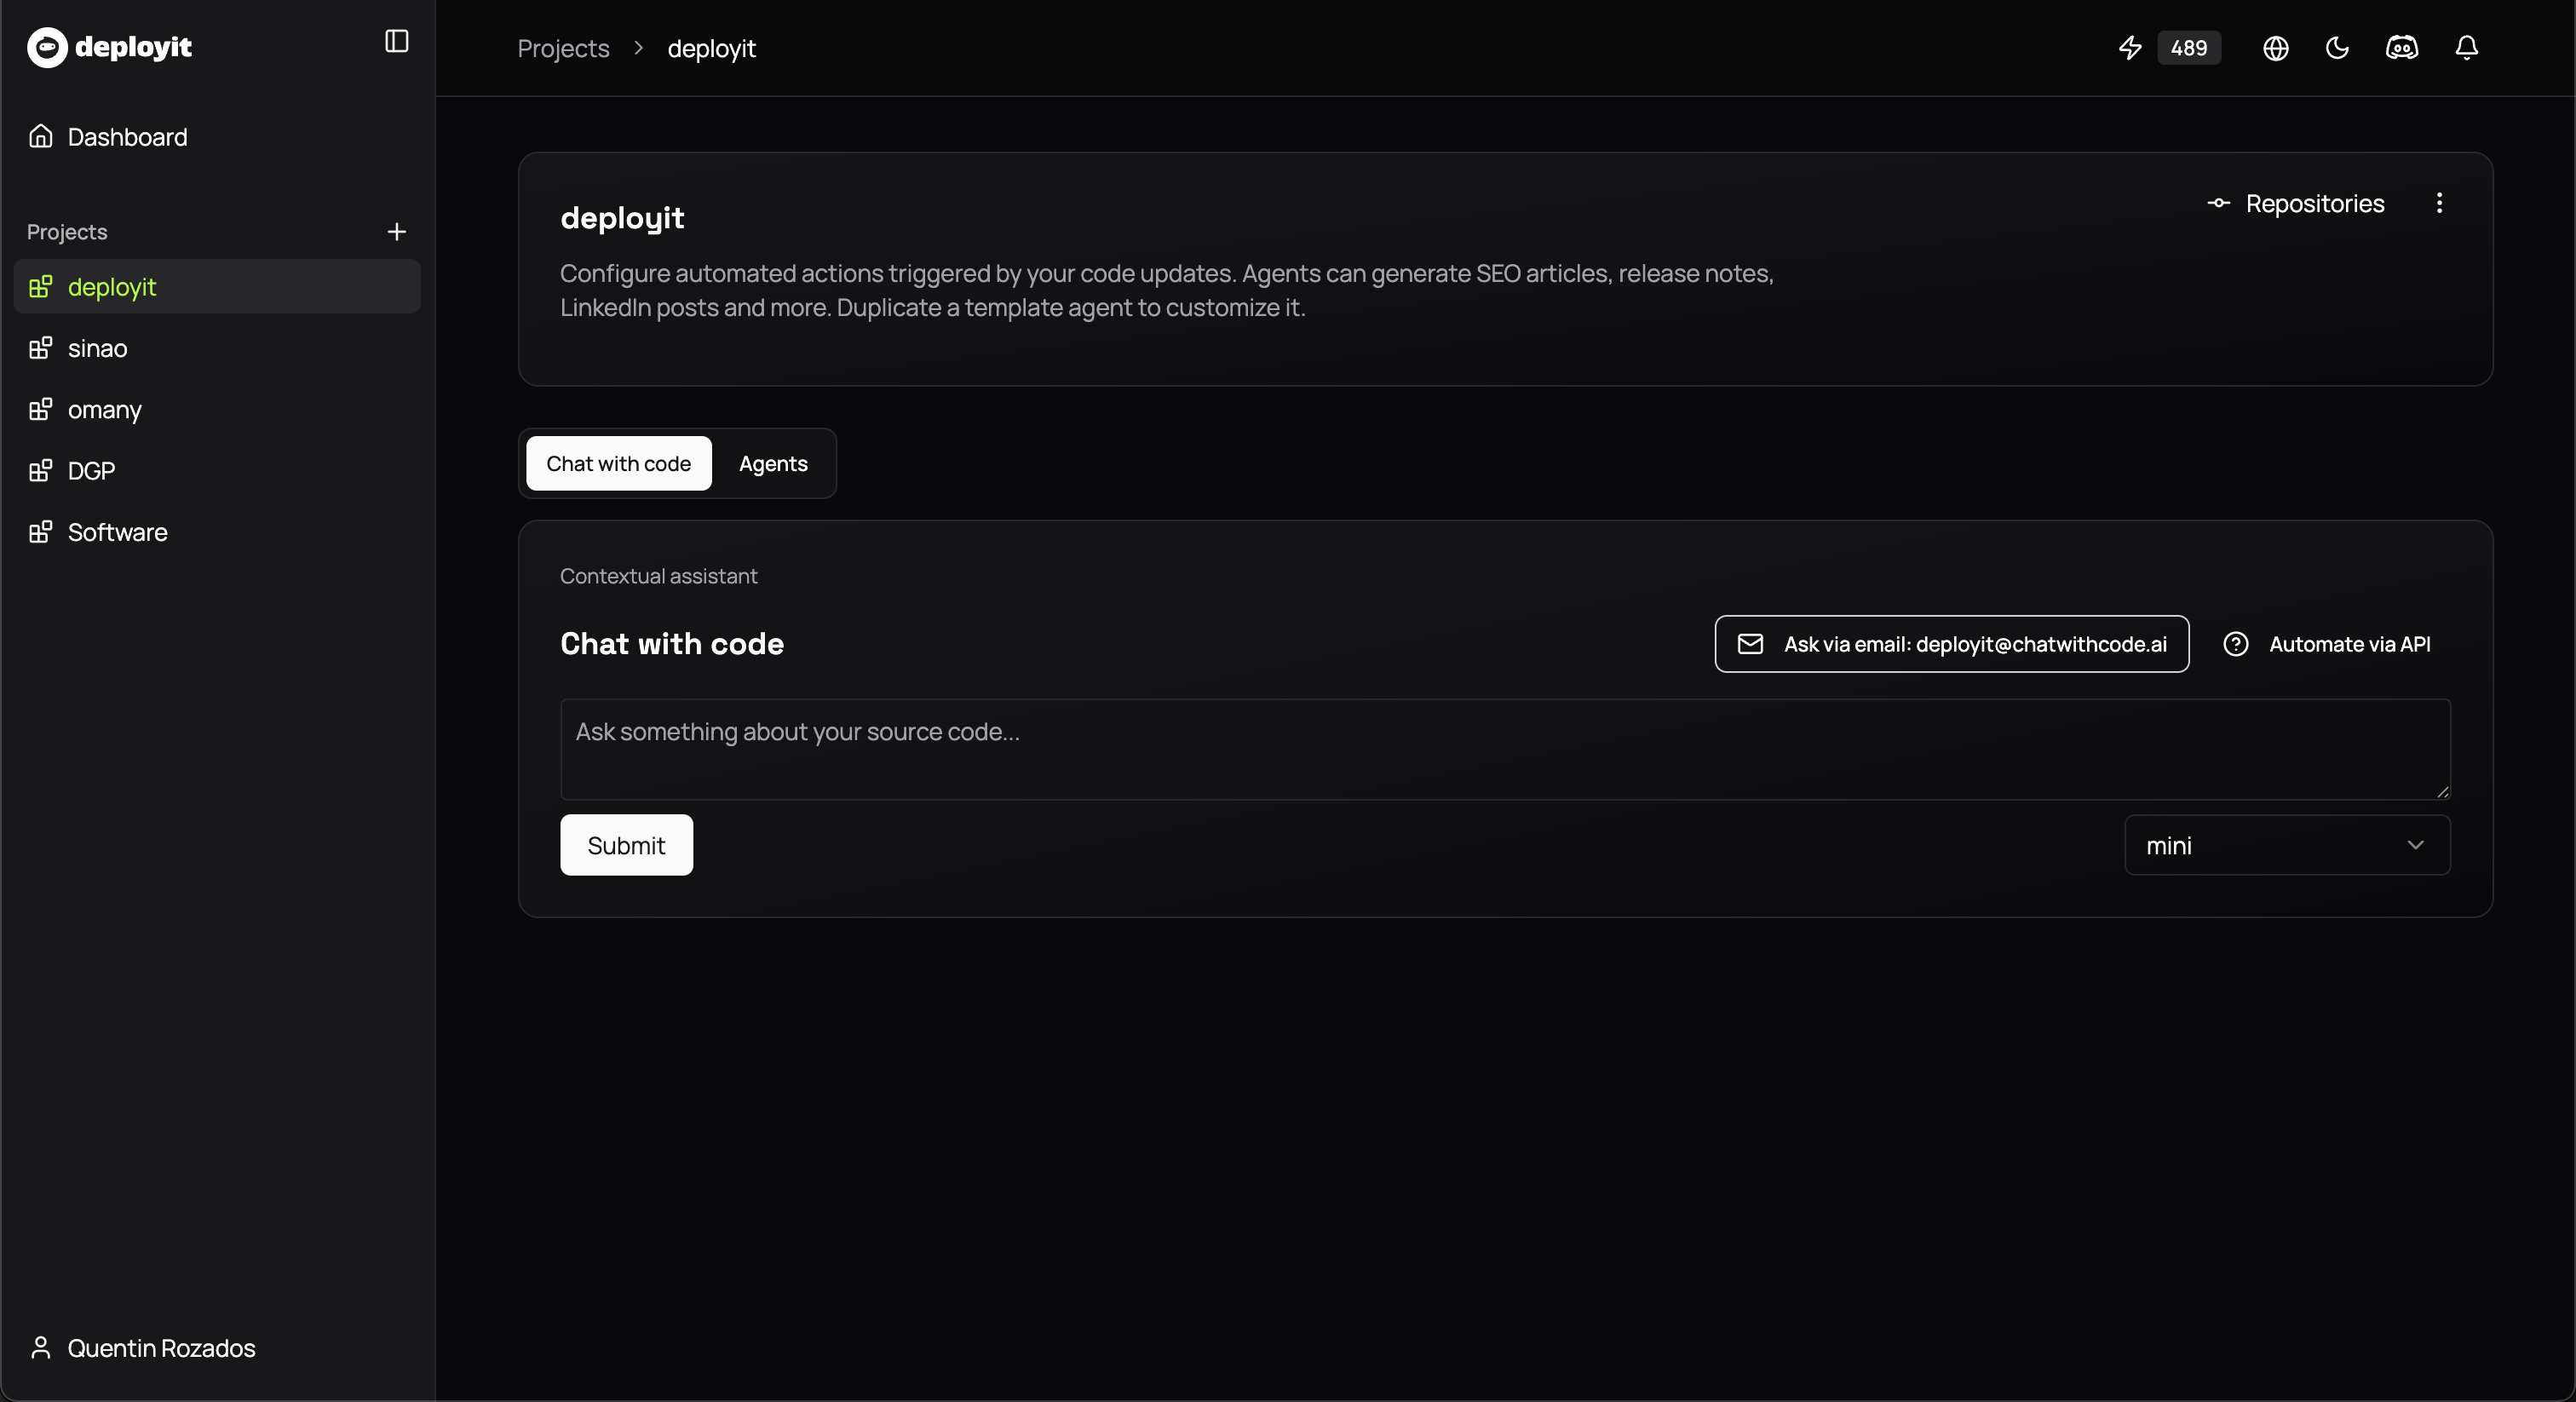2576x1402 pixels.
Task: Click the lightning credits icon
Action: (x=2130, y=48)
